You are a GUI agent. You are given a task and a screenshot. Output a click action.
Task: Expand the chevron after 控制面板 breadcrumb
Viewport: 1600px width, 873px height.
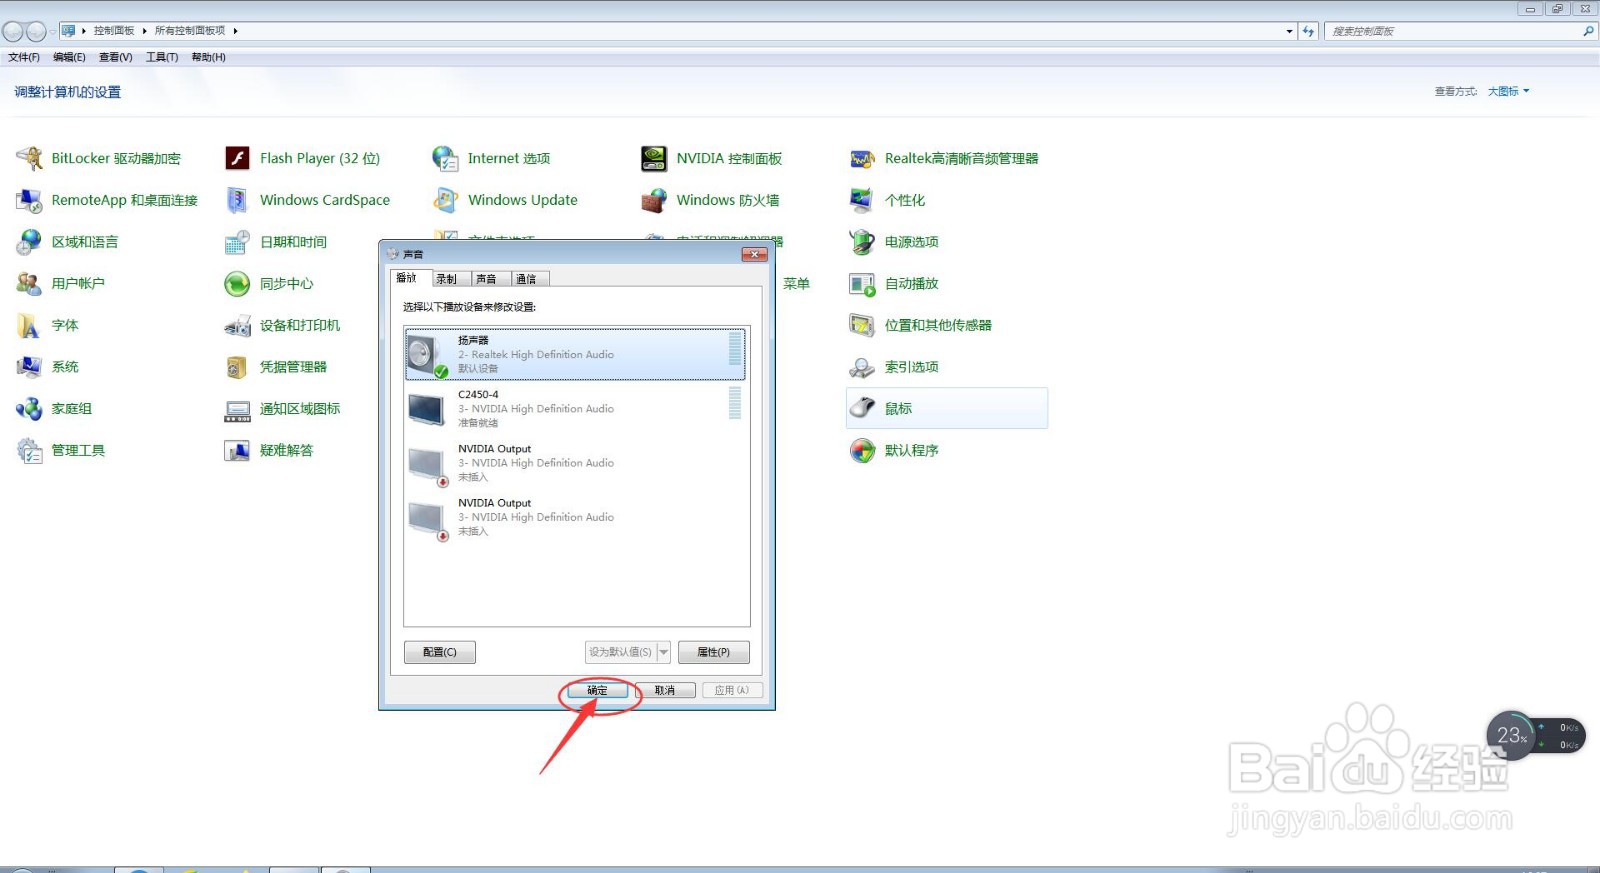tap(145, 31)
